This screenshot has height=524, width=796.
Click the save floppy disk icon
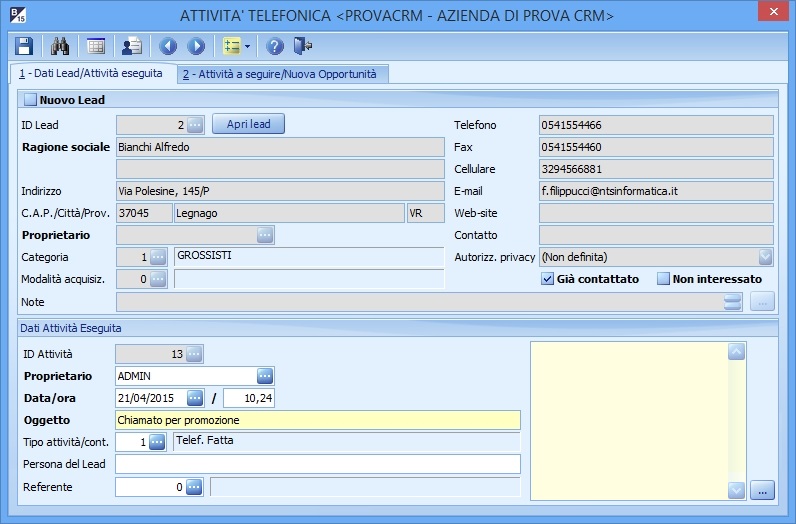coord(24,46)
